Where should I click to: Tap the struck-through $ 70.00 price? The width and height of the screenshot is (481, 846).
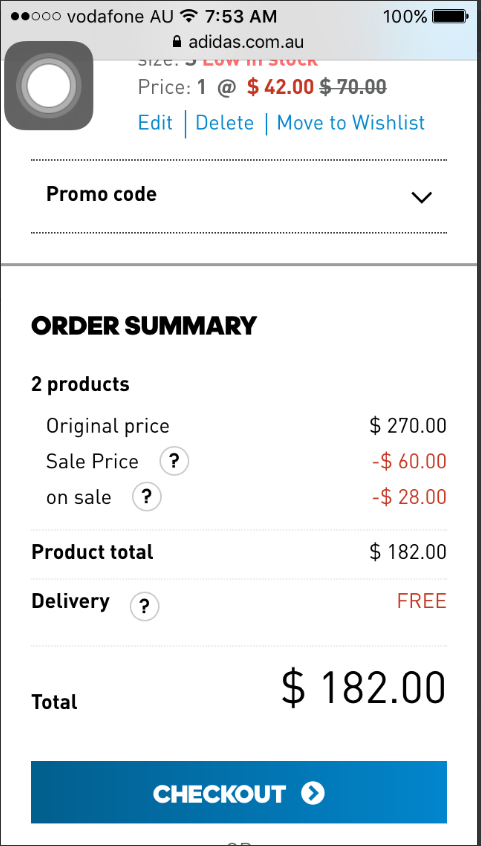tap(353, 86)
